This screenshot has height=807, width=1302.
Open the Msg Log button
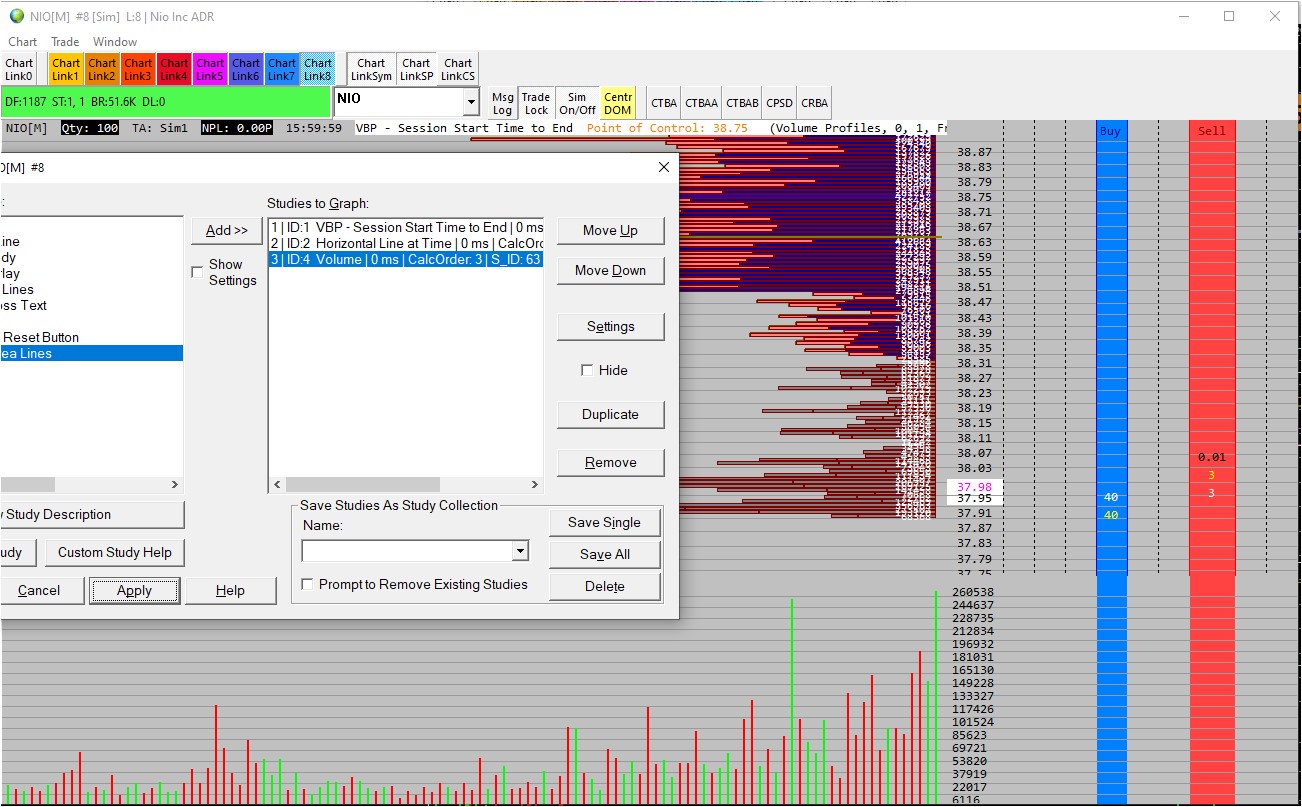(502, 103)
